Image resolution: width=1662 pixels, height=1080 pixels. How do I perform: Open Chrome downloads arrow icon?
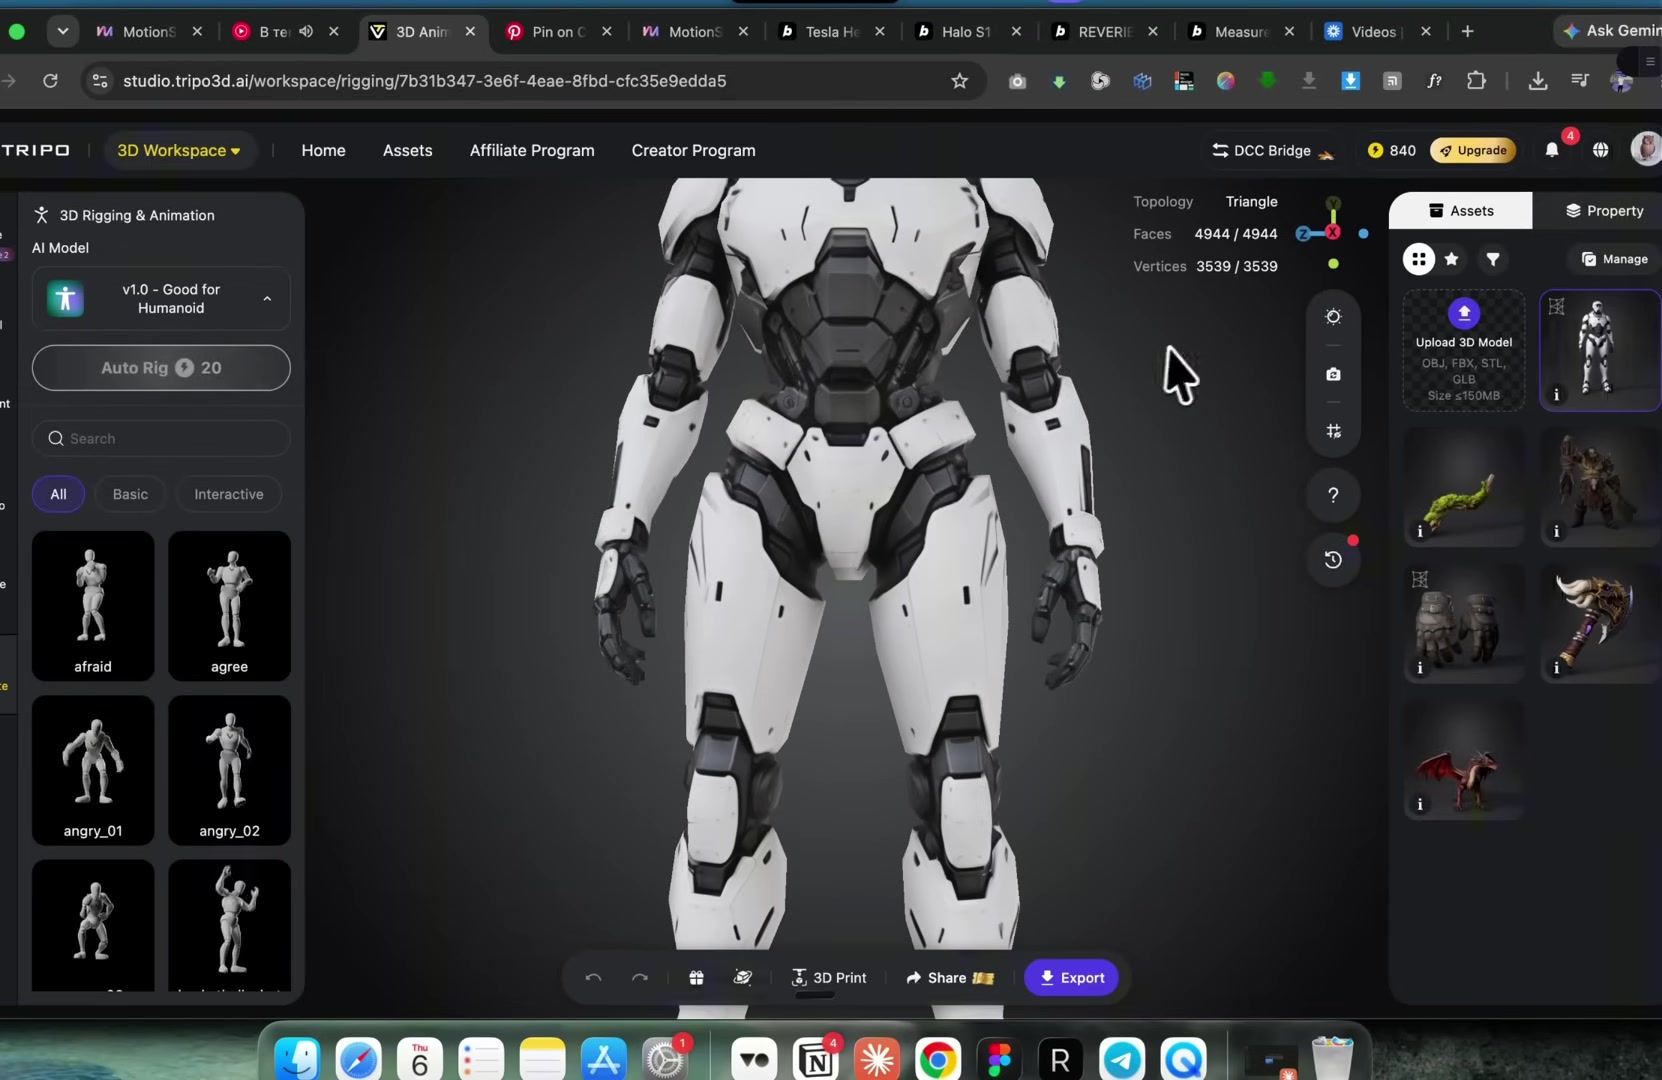click(x=1538, y=81)
